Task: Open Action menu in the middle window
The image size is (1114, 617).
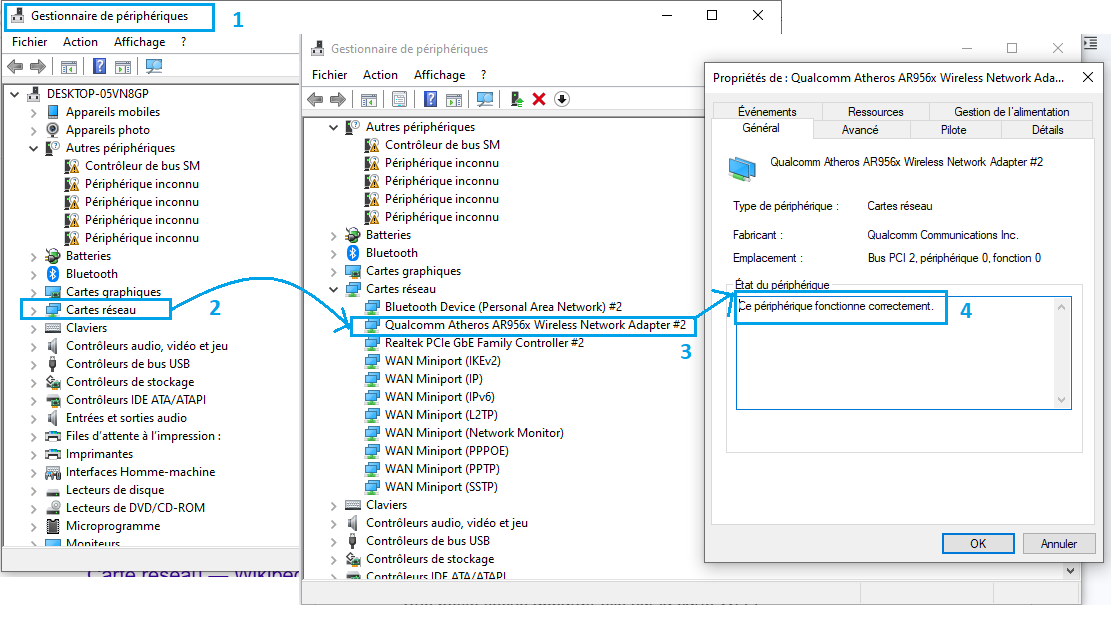Action: (380, 75)
